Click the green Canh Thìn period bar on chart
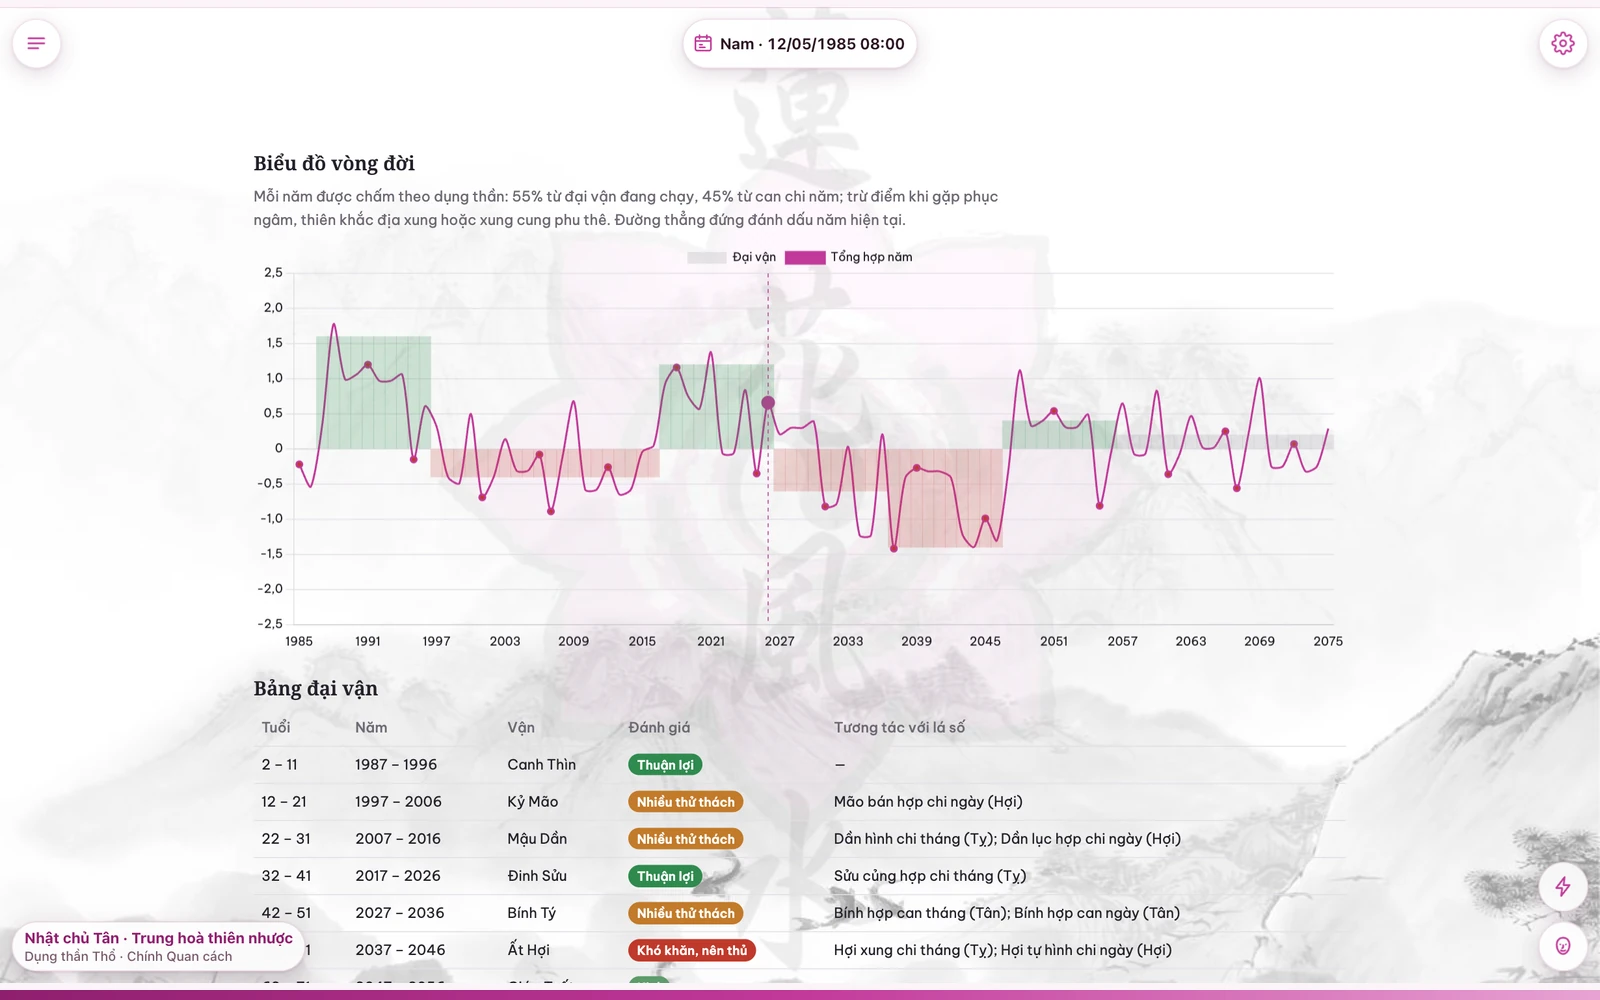The height and width of the screenshot is (1000, 1600). 373,393
